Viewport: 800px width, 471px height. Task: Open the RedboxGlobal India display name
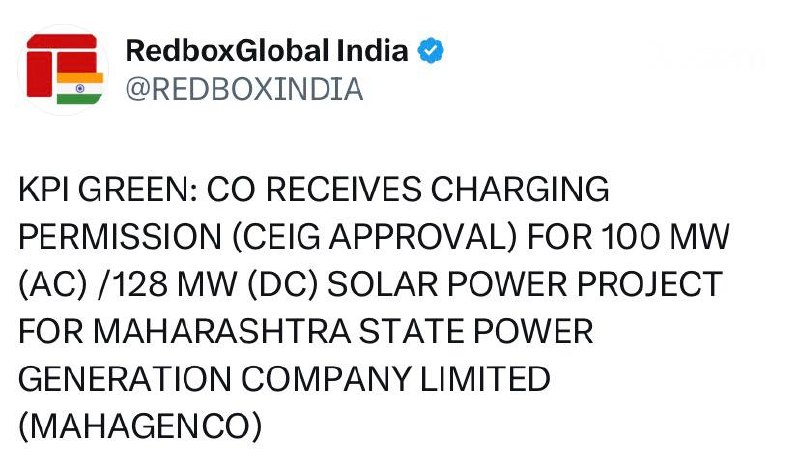(267, 51)
